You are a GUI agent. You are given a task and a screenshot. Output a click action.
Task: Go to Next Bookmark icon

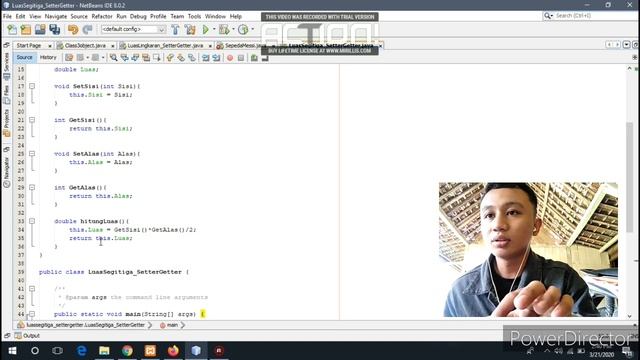click(x=181, y=58)
